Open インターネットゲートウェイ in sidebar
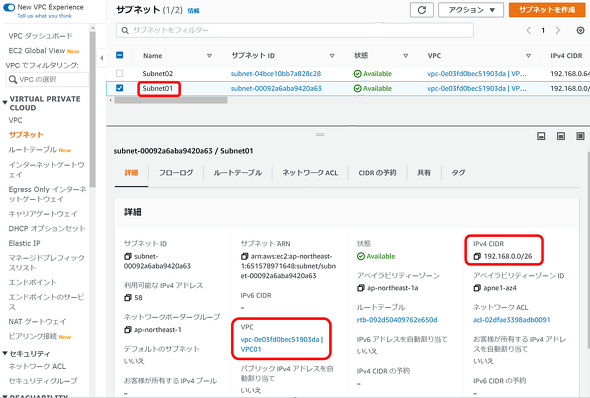The height and width of the screenshot is (398, 590). point(46,170)
